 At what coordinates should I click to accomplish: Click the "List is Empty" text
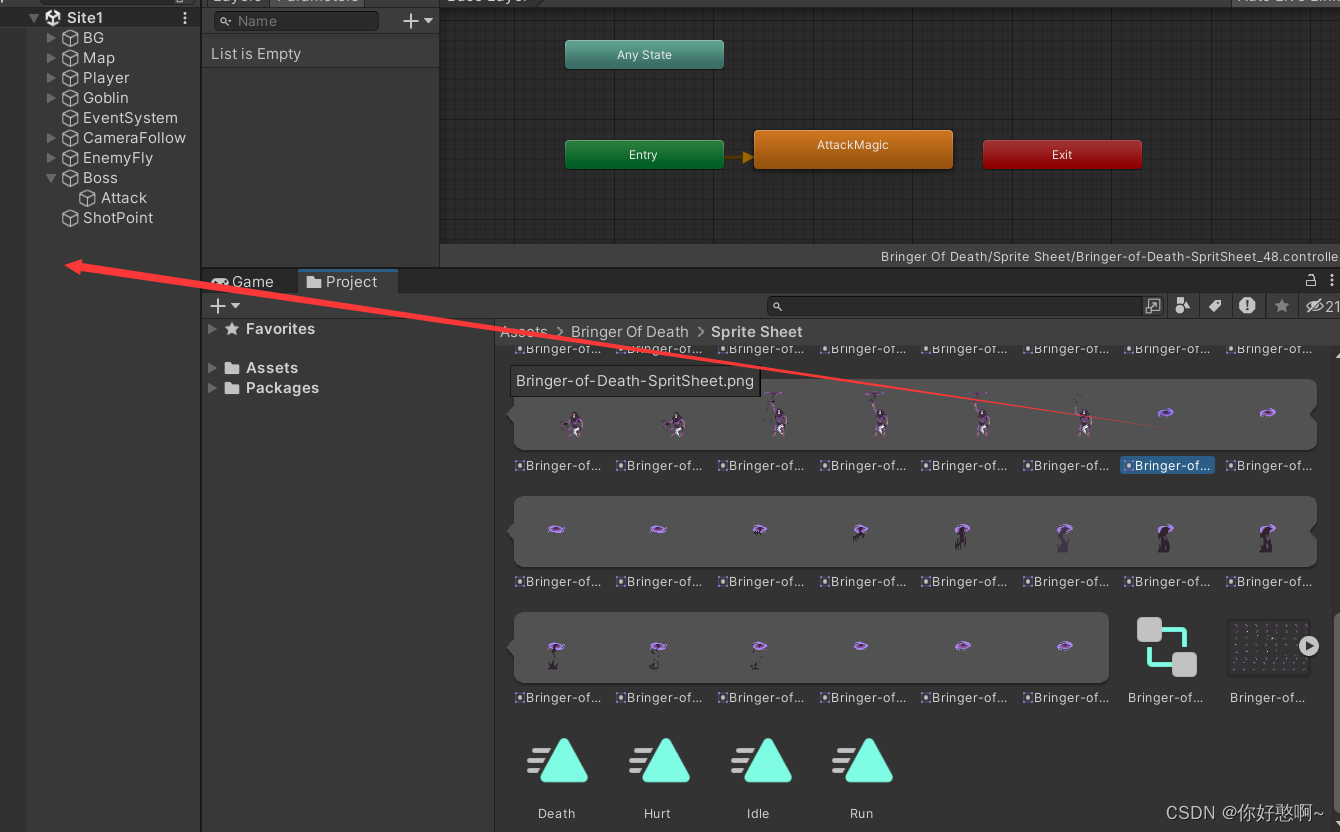tap(256, 54)
